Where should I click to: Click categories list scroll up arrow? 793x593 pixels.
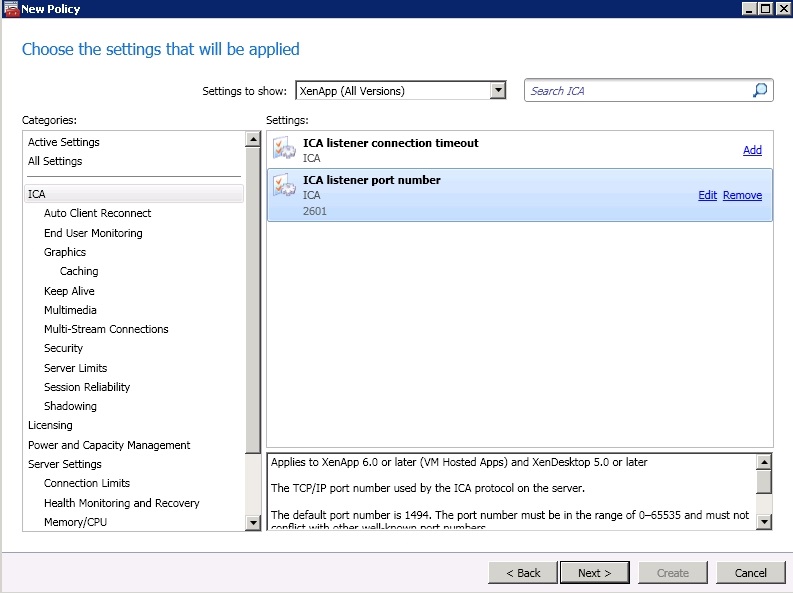[253, 139]
